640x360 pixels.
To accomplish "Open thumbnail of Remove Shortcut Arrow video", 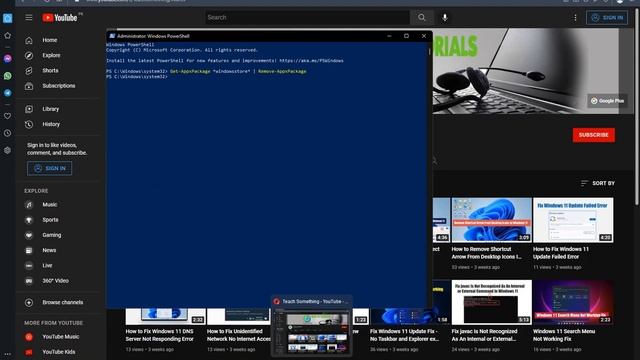I will 491,220.
